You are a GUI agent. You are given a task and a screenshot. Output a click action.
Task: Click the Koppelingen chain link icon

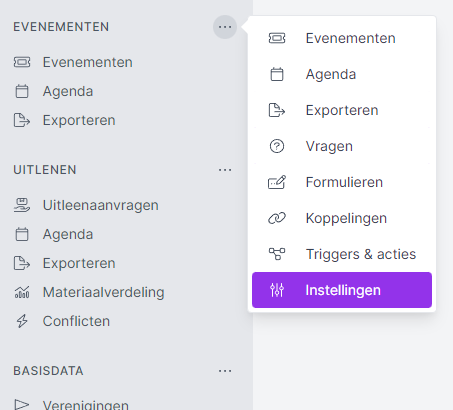click(277, 218)
